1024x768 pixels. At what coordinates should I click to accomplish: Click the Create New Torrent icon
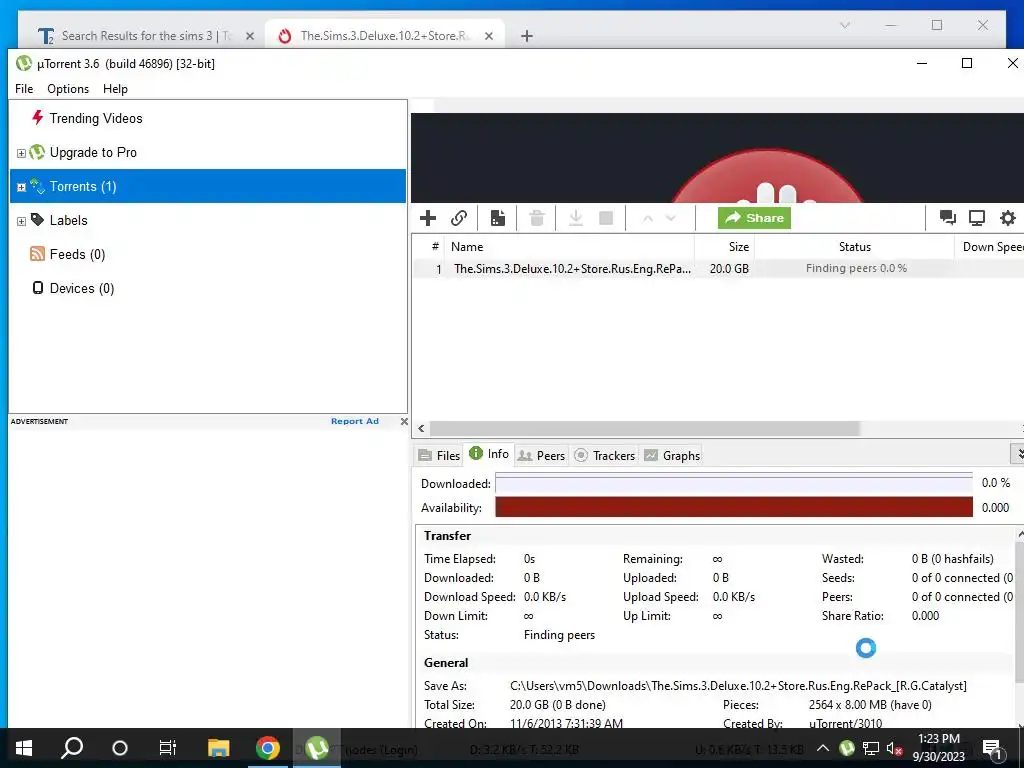[x=498, y=218]
